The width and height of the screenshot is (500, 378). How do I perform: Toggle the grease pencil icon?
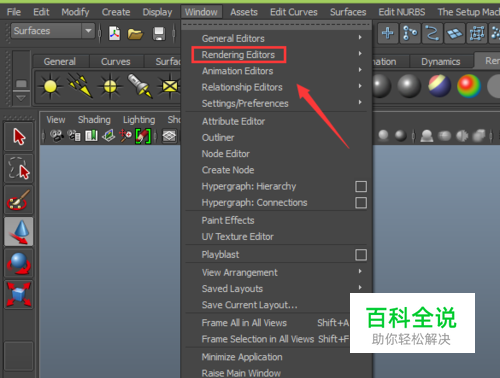pos(143,136)
